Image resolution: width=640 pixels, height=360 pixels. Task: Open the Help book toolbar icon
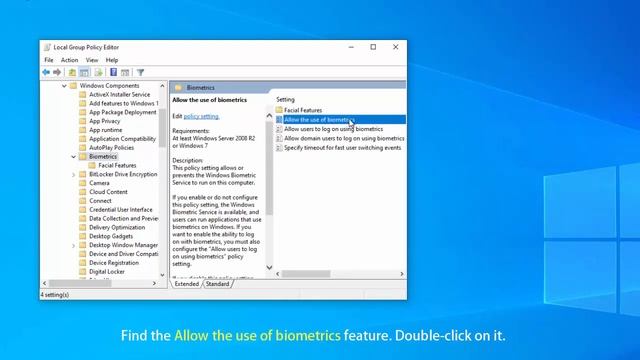pos(113,72)
